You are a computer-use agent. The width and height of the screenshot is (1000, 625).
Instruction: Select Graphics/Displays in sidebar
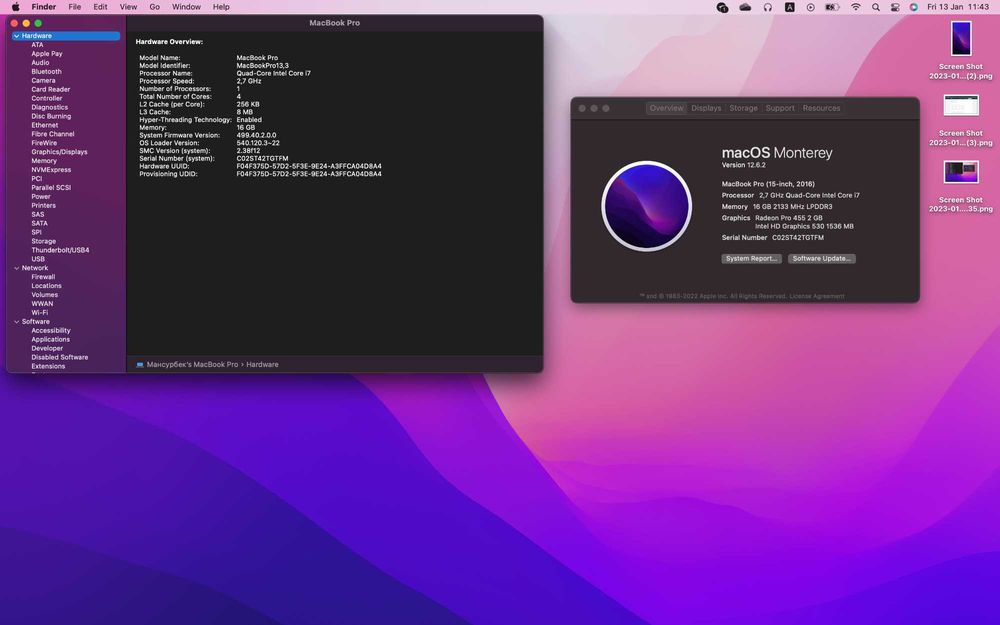coord(59,152)
